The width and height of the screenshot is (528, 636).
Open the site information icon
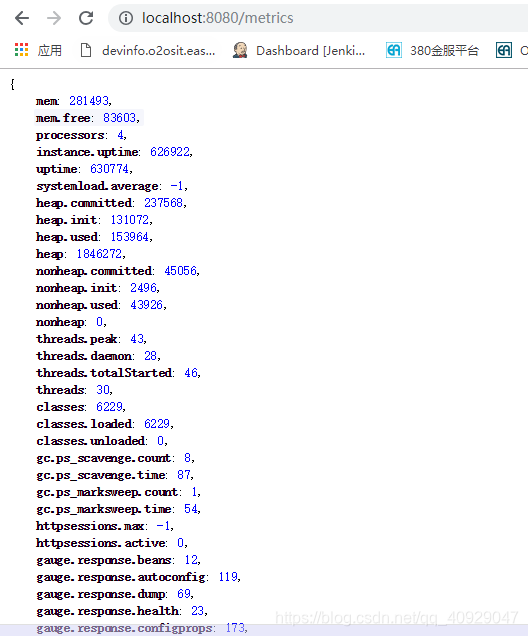(x=126, y=18)
